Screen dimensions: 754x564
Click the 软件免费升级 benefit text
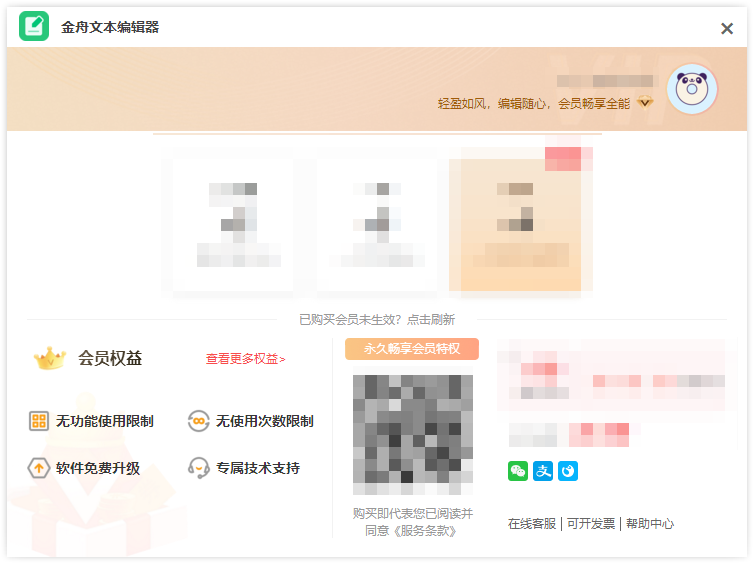98,468
